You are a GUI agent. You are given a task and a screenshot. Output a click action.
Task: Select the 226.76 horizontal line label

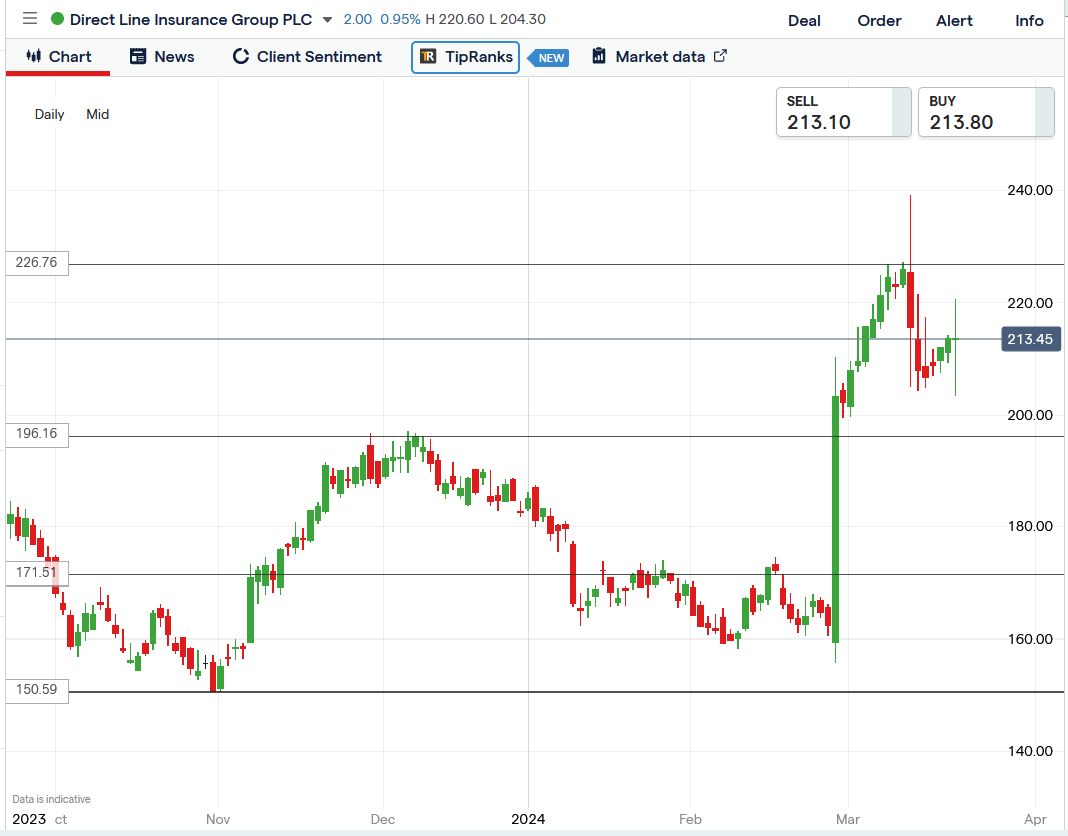[37, 263]
